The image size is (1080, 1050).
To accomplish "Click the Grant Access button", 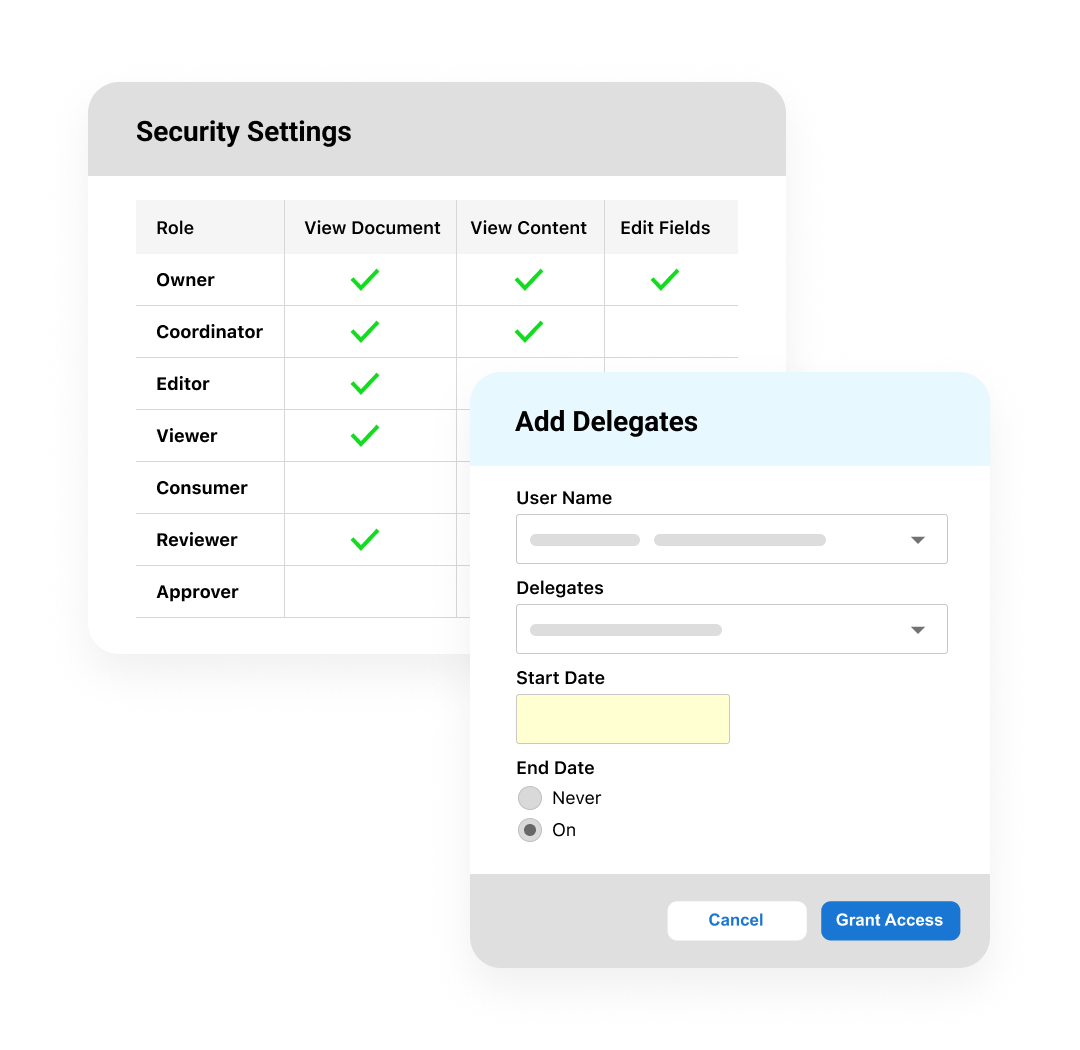I will [890, 920].
